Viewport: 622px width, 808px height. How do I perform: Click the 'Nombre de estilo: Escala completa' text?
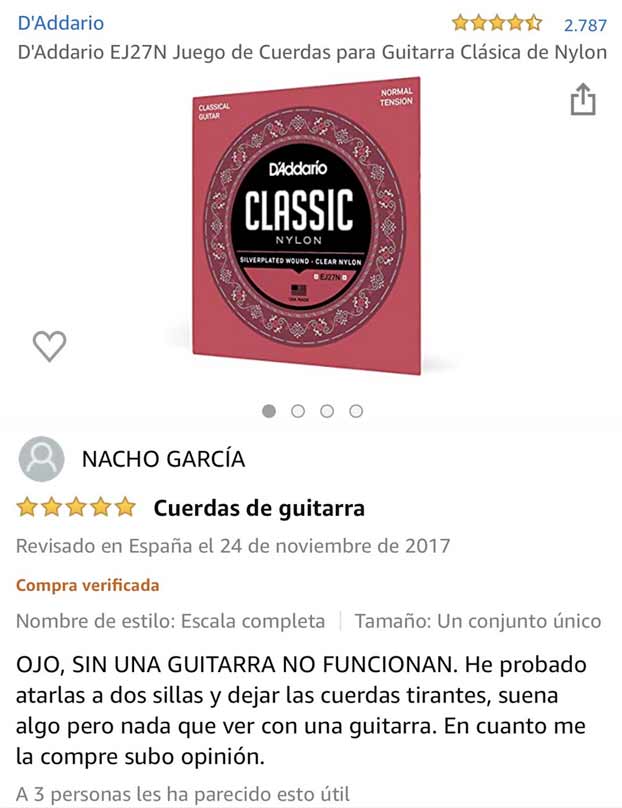pyautogui.click(x=171, y=621)
